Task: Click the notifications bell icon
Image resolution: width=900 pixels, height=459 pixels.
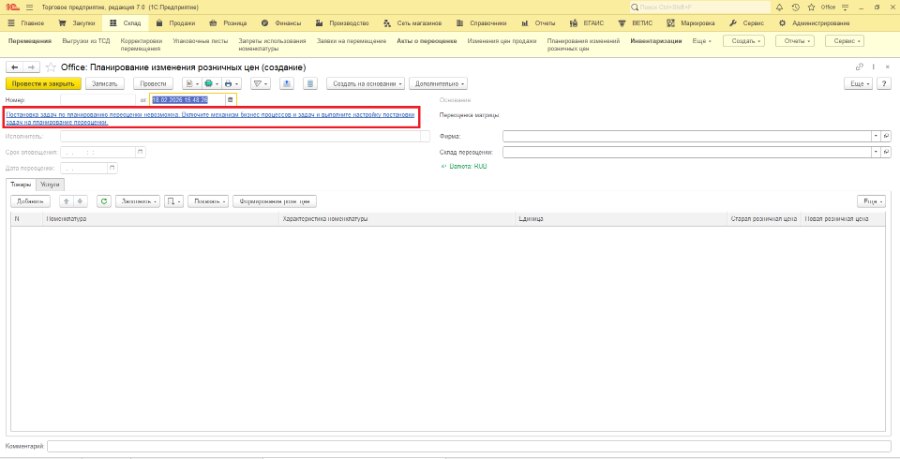Action: pos(779,7)
